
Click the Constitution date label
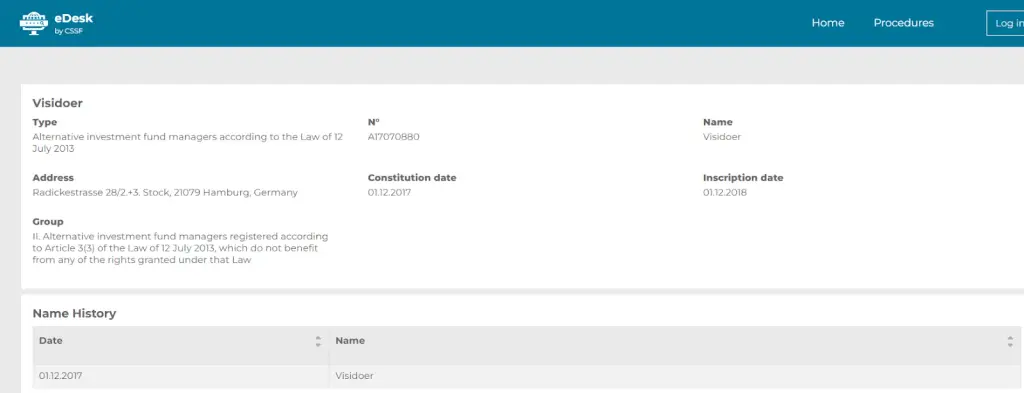point(411,178)
